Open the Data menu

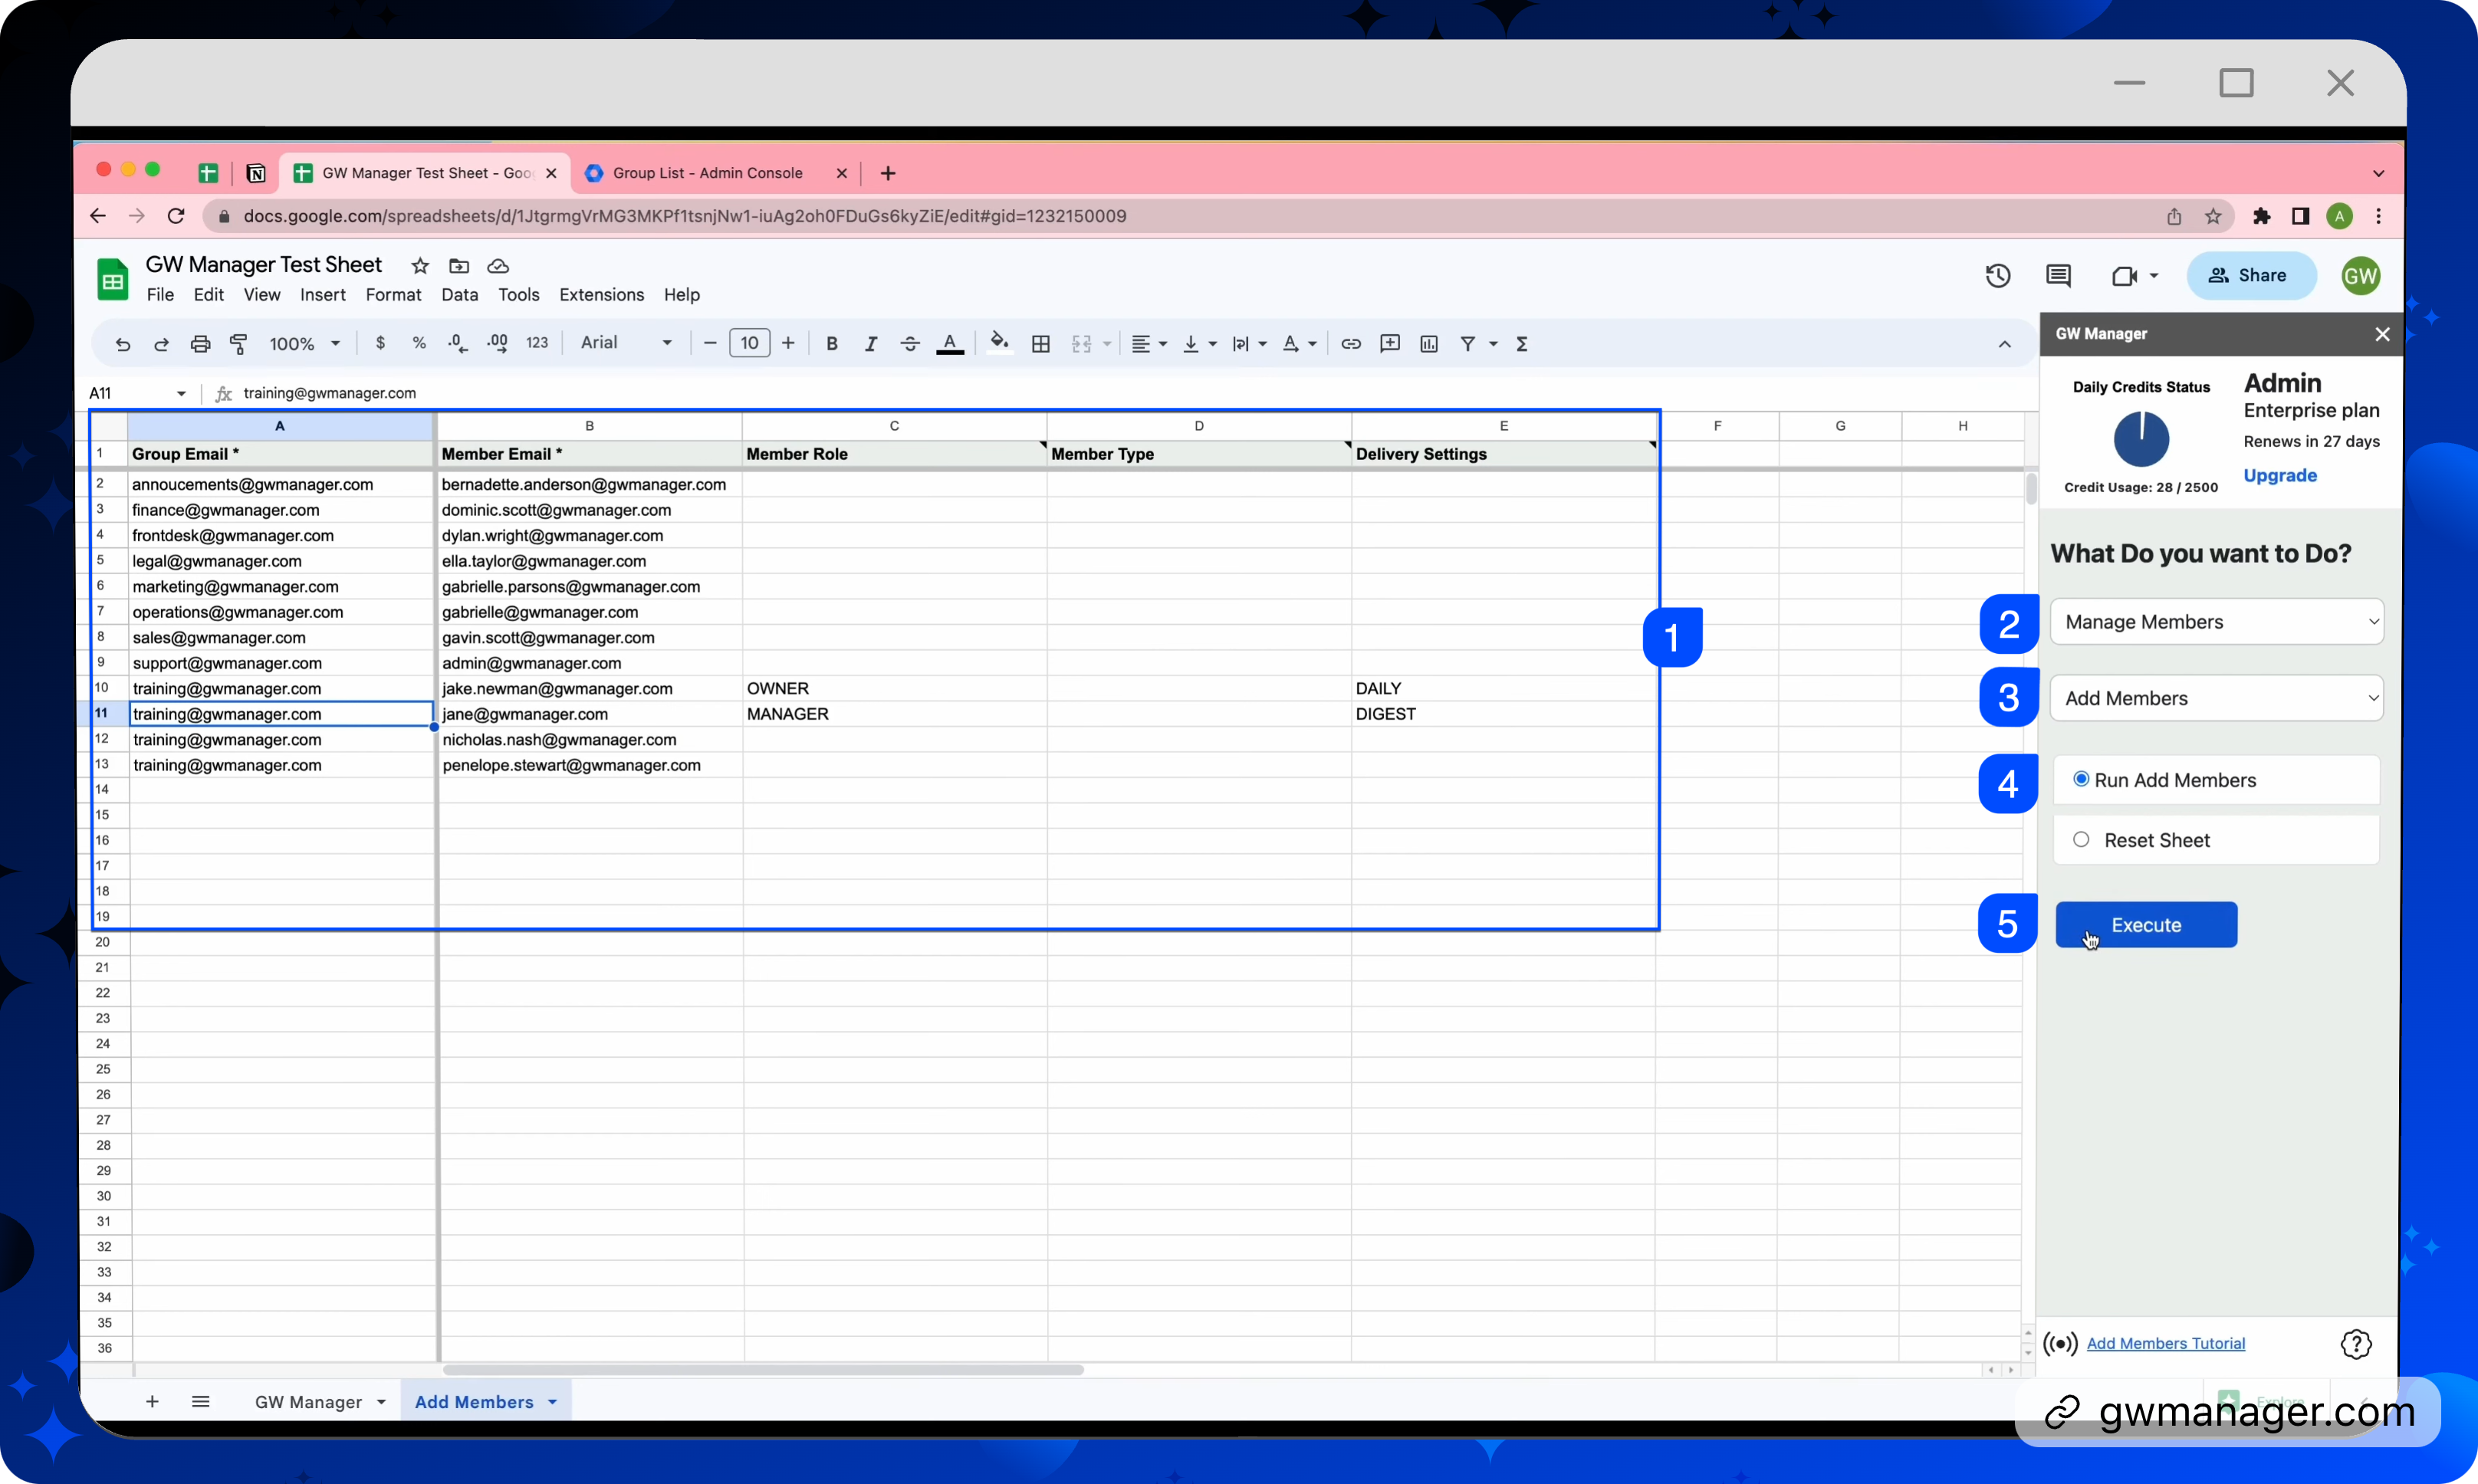(x=459, y=294)
